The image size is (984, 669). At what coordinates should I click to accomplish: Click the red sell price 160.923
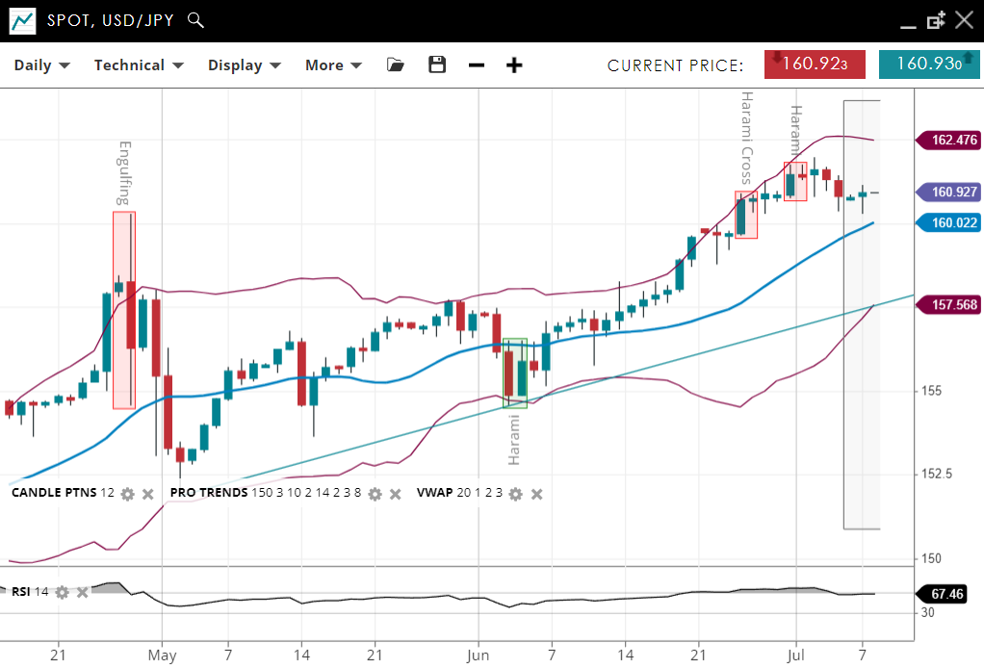(x=814, y=64)
